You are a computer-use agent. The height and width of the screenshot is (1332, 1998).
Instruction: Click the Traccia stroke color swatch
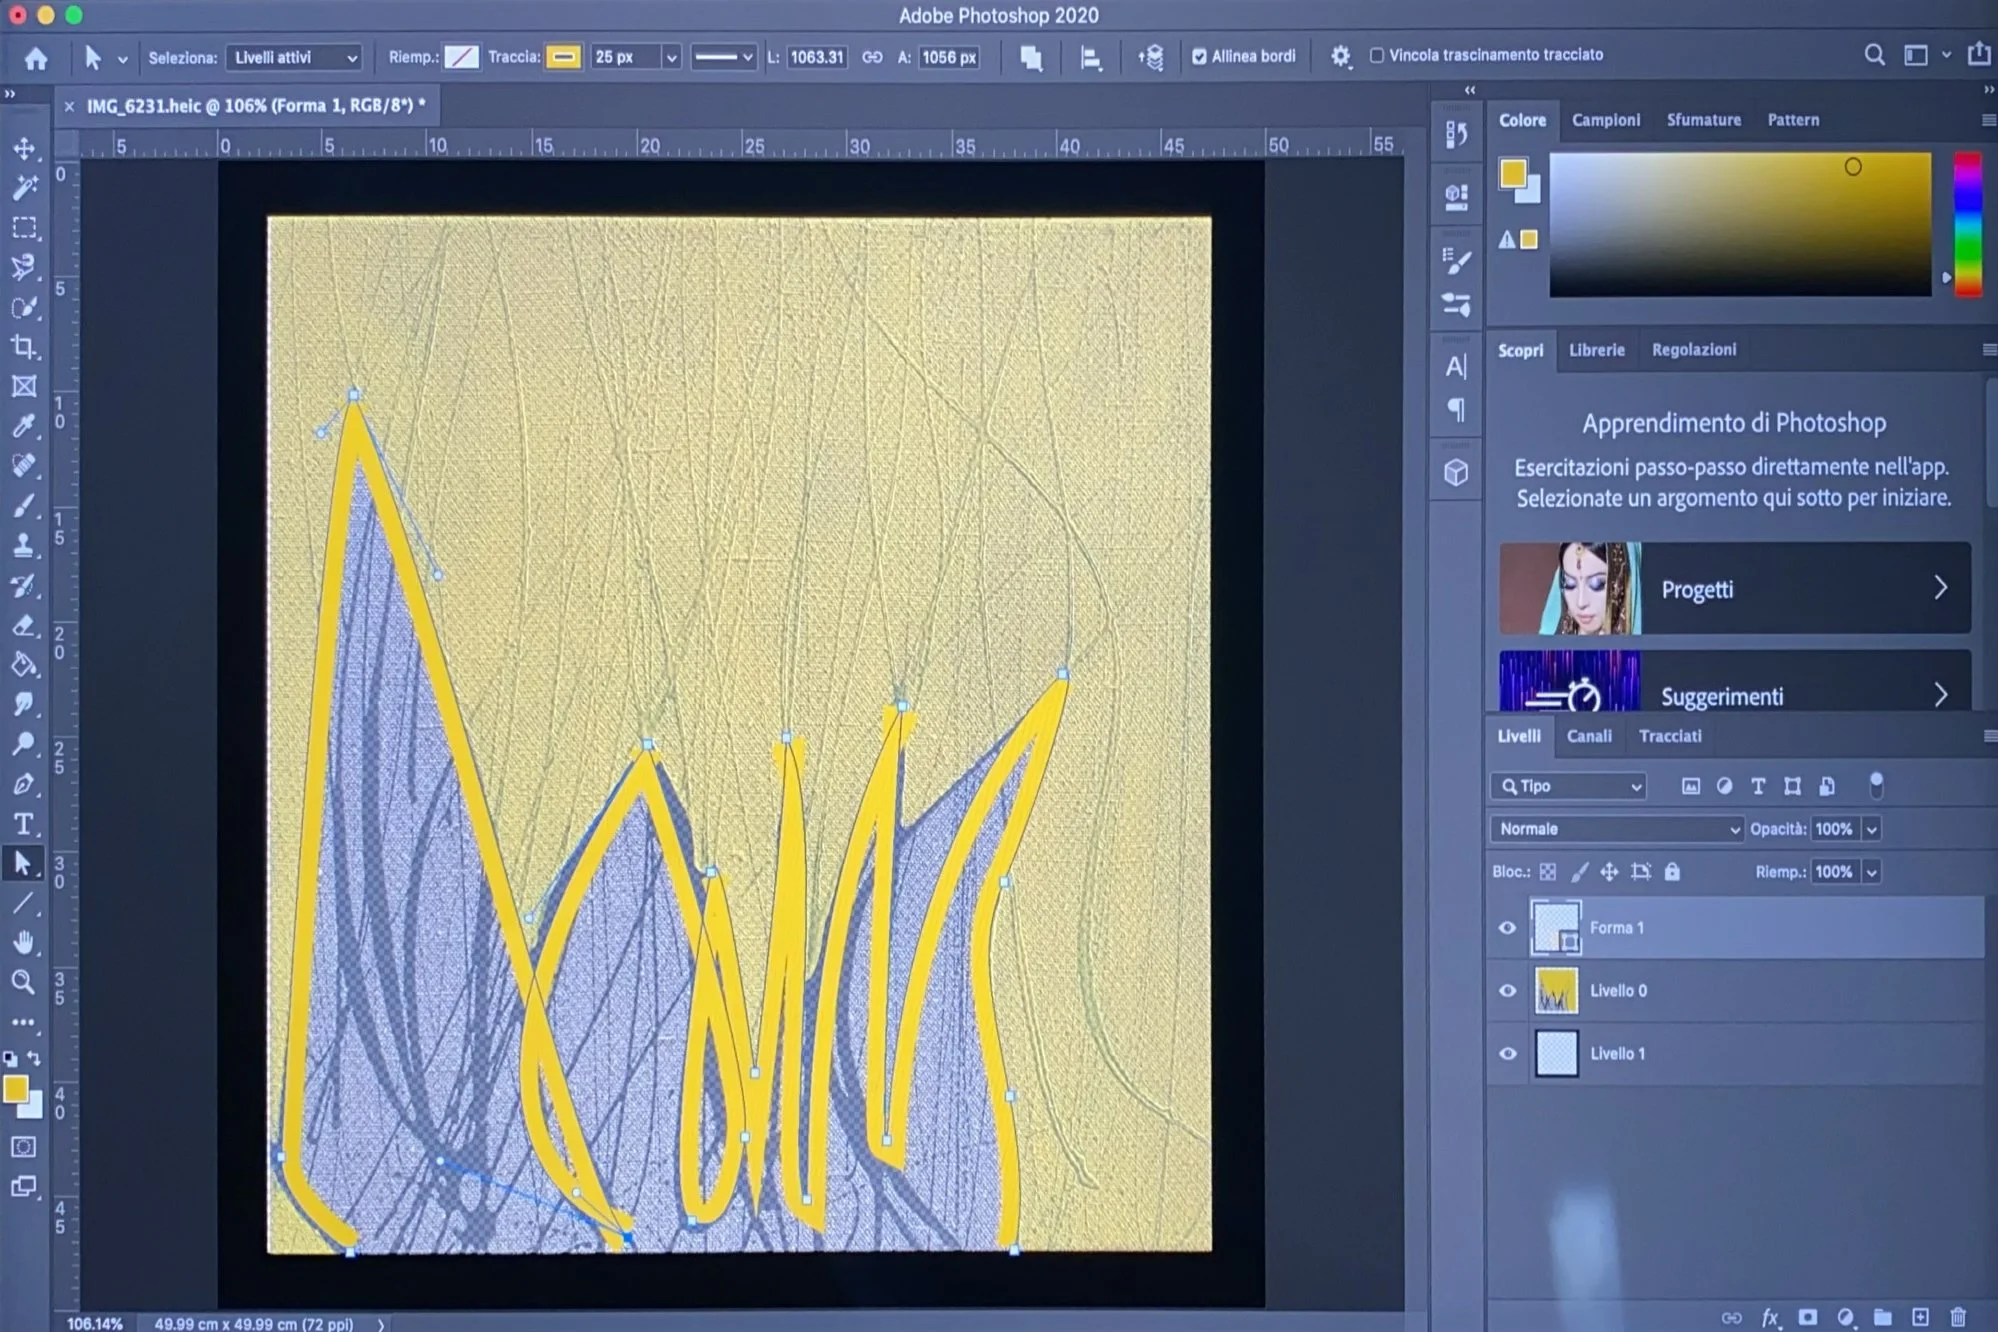[x=563, y=57]
